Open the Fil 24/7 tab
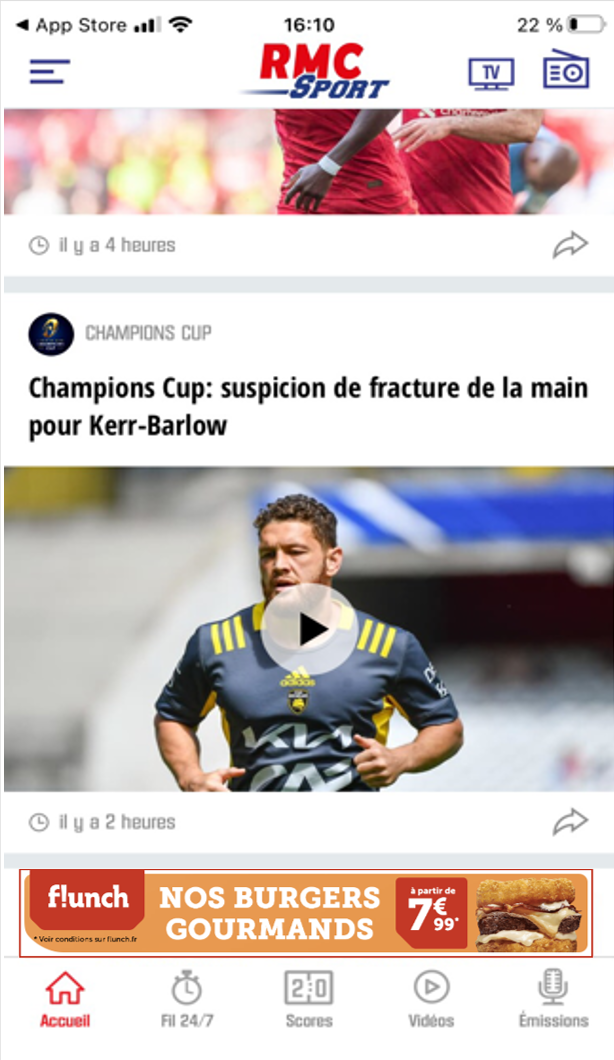 (187, 1000)
